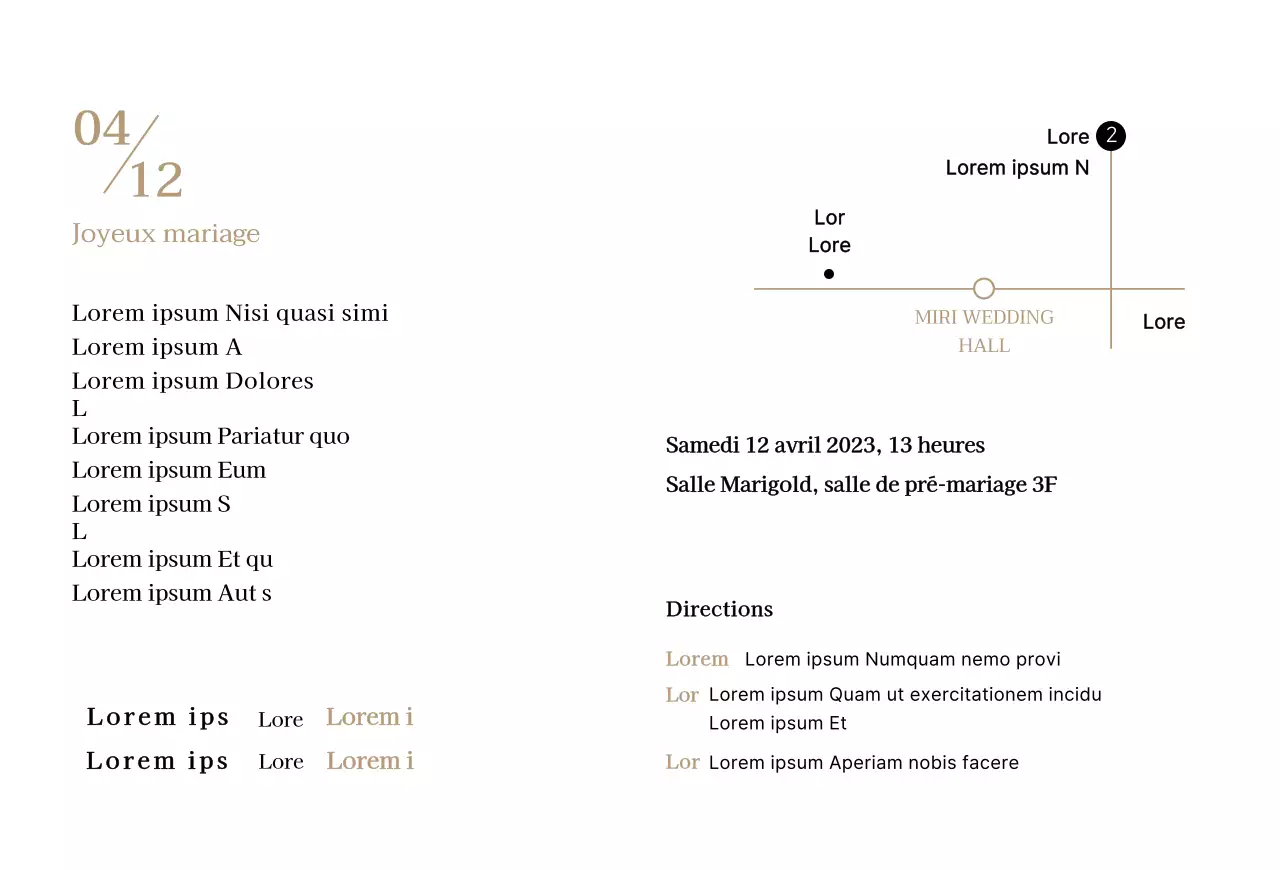The height and width of the screenshot is (870, 1280).
Task: Click the second gold 'Lorem i' link
Action: [x=370, y=761]
